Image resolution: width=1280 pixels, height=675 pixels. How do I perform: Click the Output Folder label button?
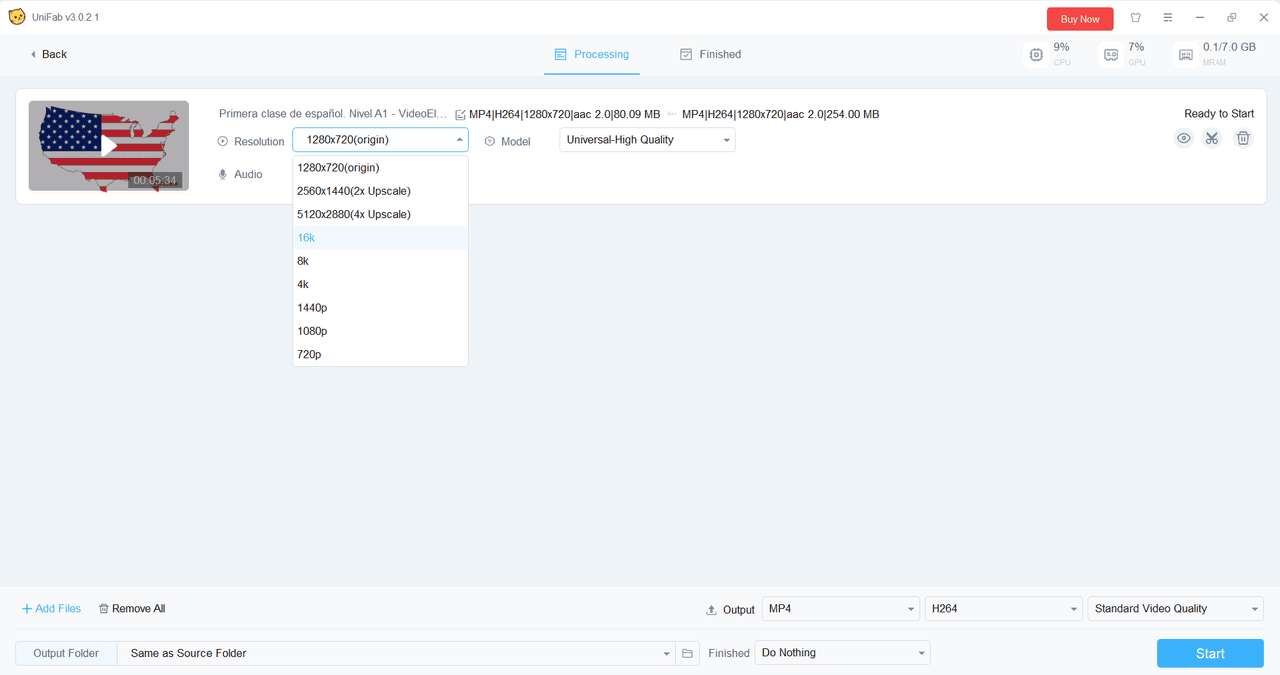click(x=66, y=653)
